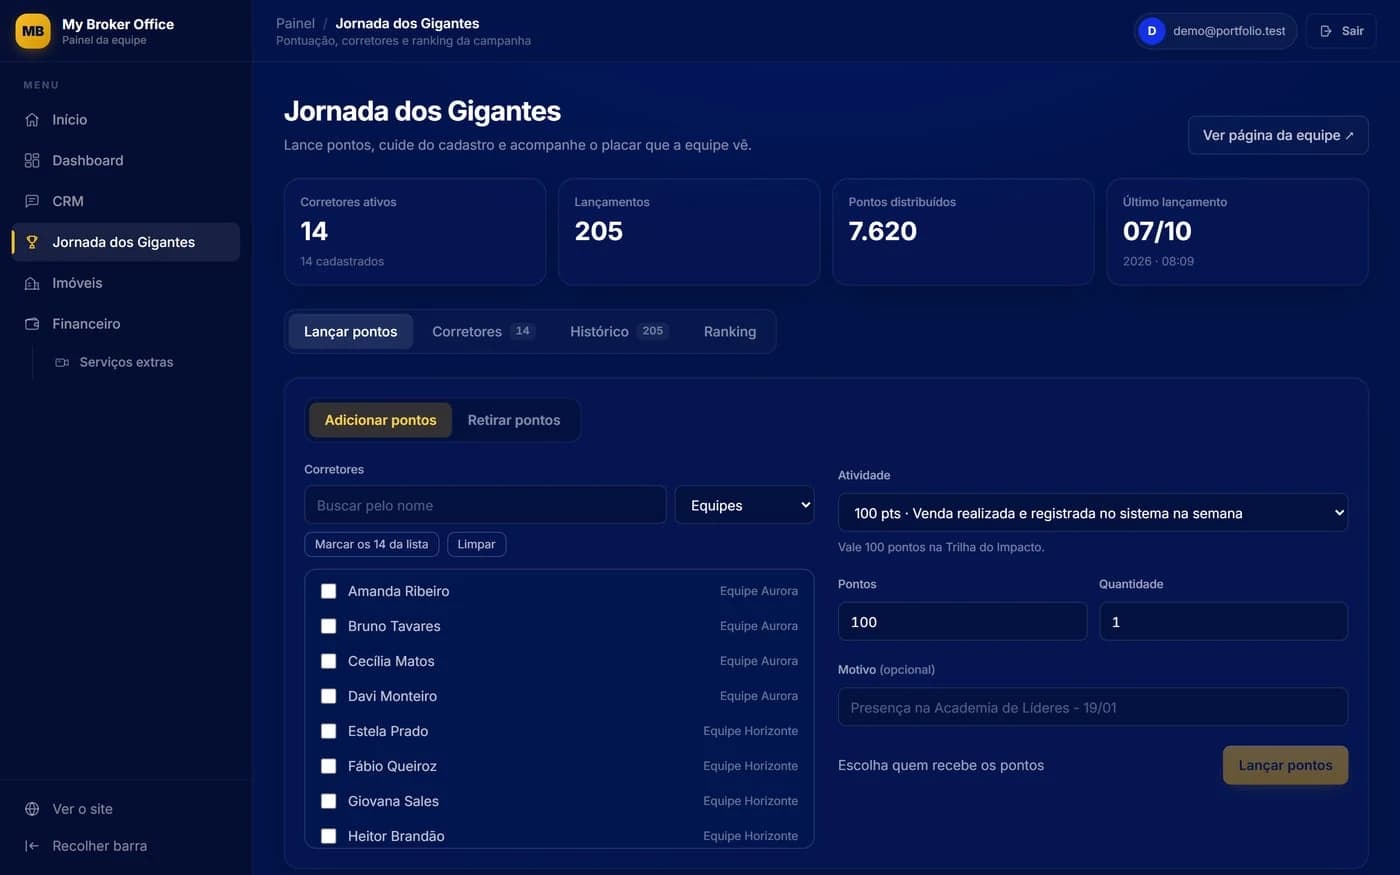Open the Histórico tab
This screenshot has width=1400, height=875.
(618, 332)
